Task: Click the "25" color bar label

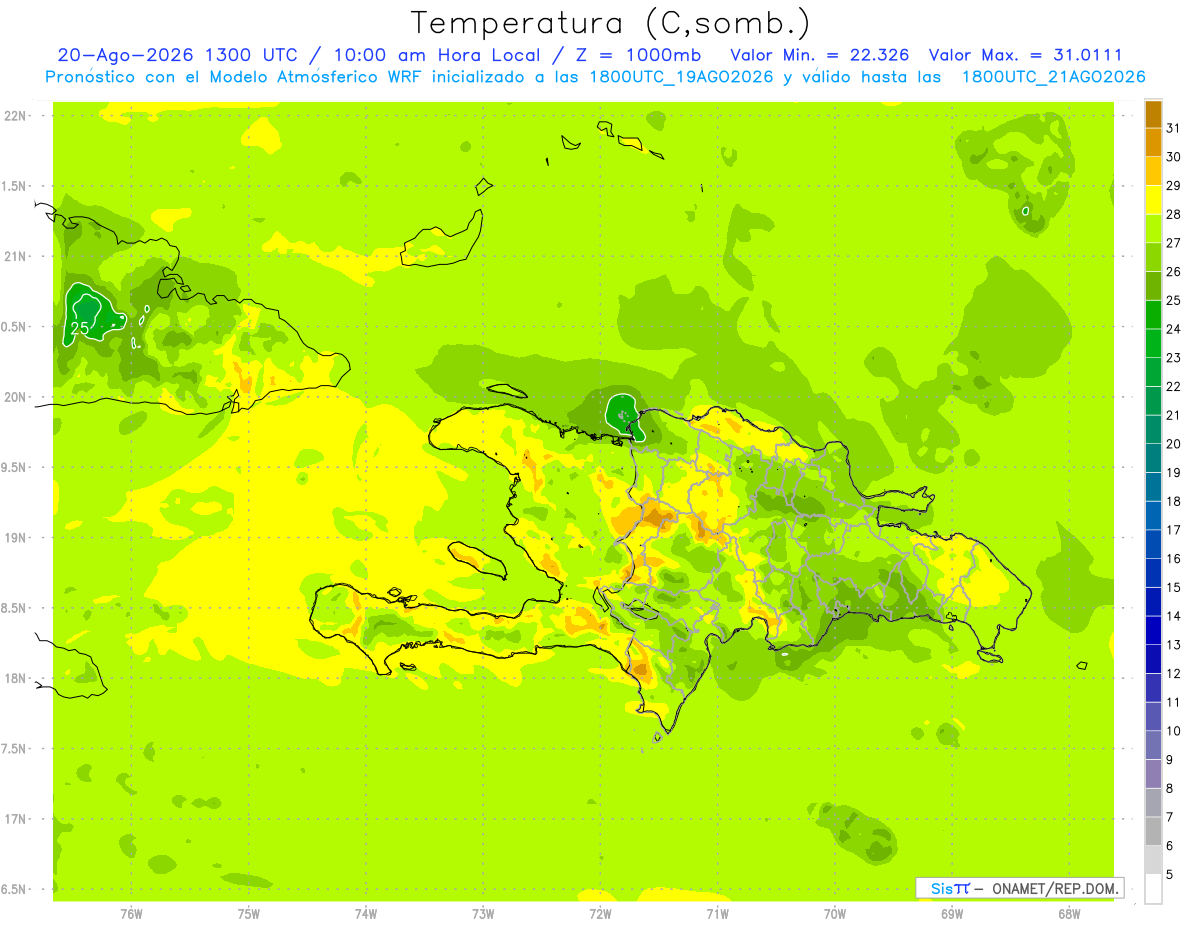Action: [x=1174, y=300]
